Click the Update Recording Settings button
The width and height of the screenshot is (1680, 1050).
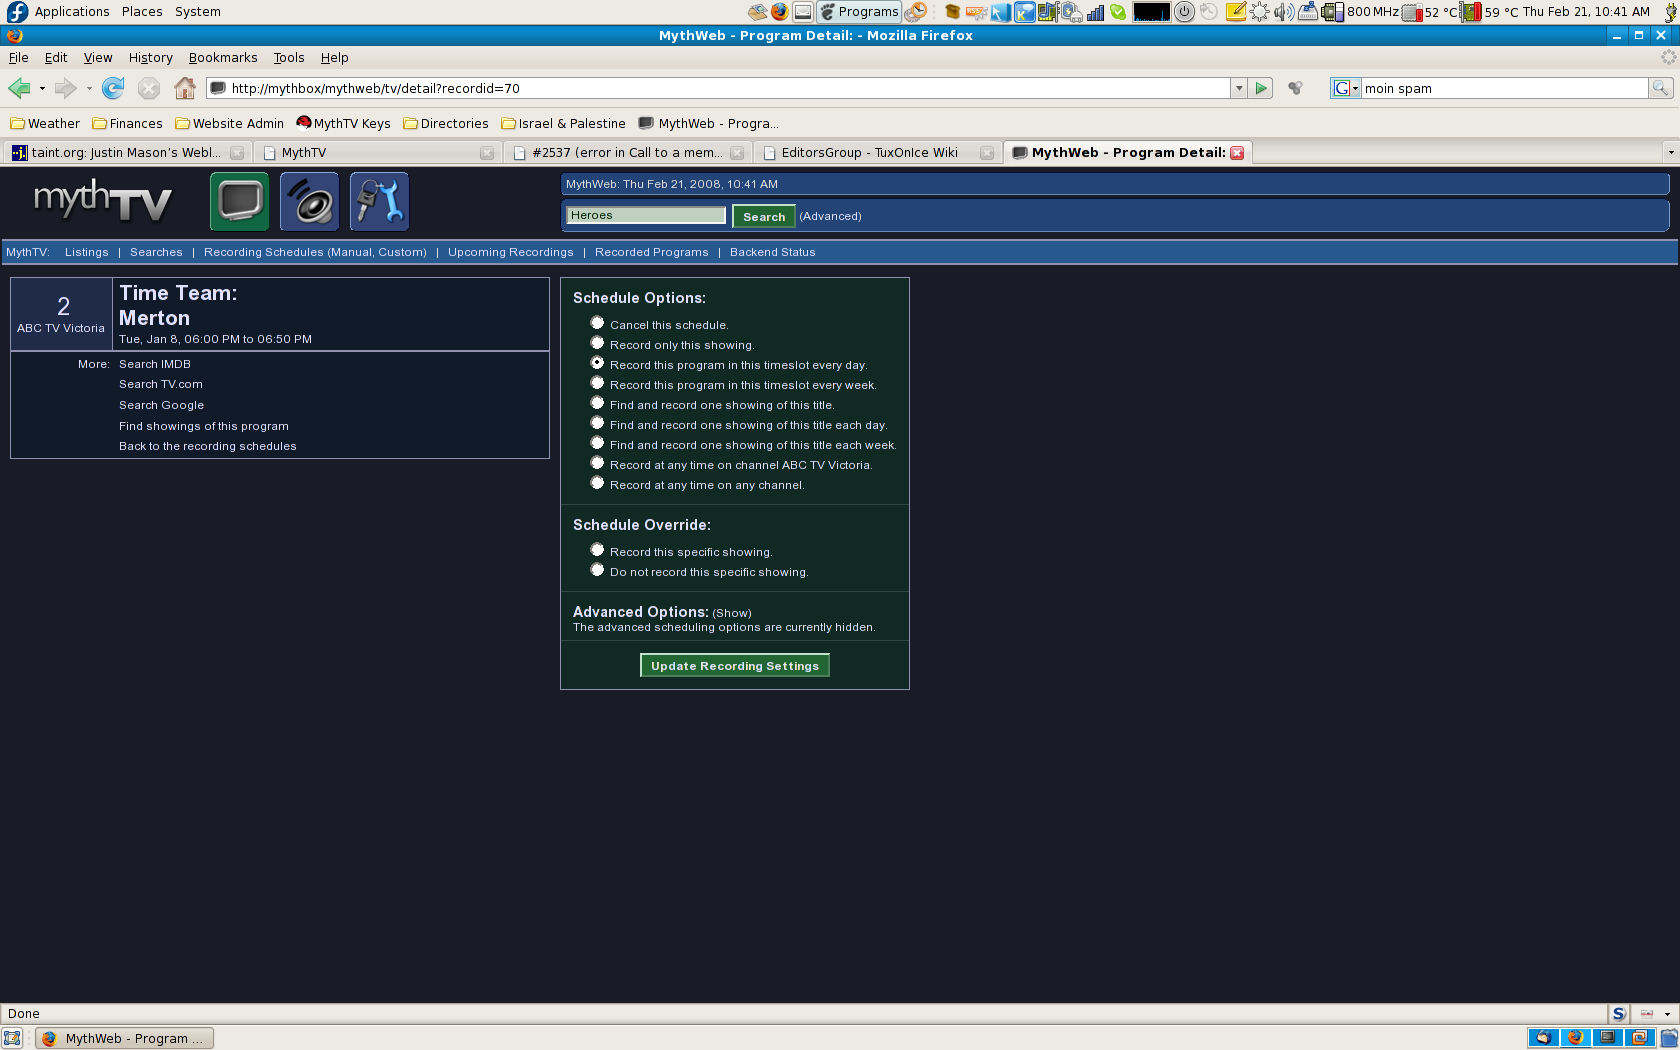click(734, 666)
